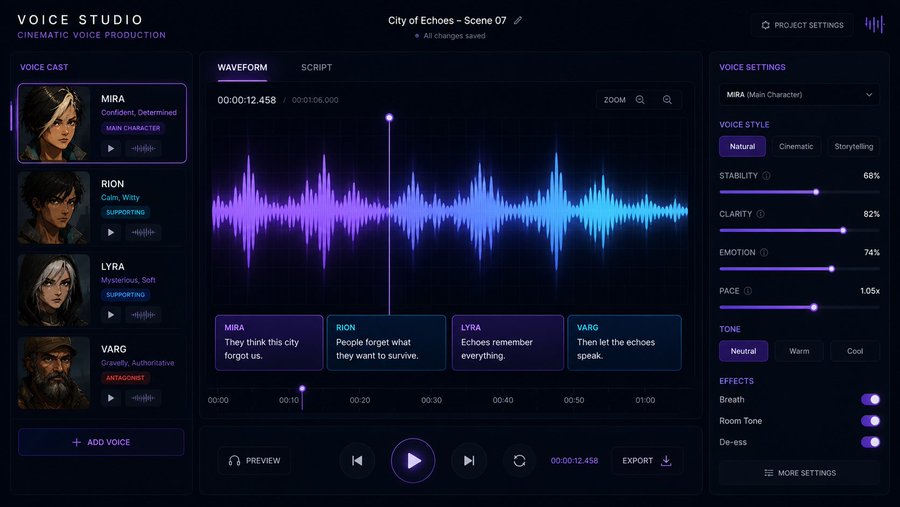Skip to next clip
This screenshot has width=900, height=507.
(469, 460)
